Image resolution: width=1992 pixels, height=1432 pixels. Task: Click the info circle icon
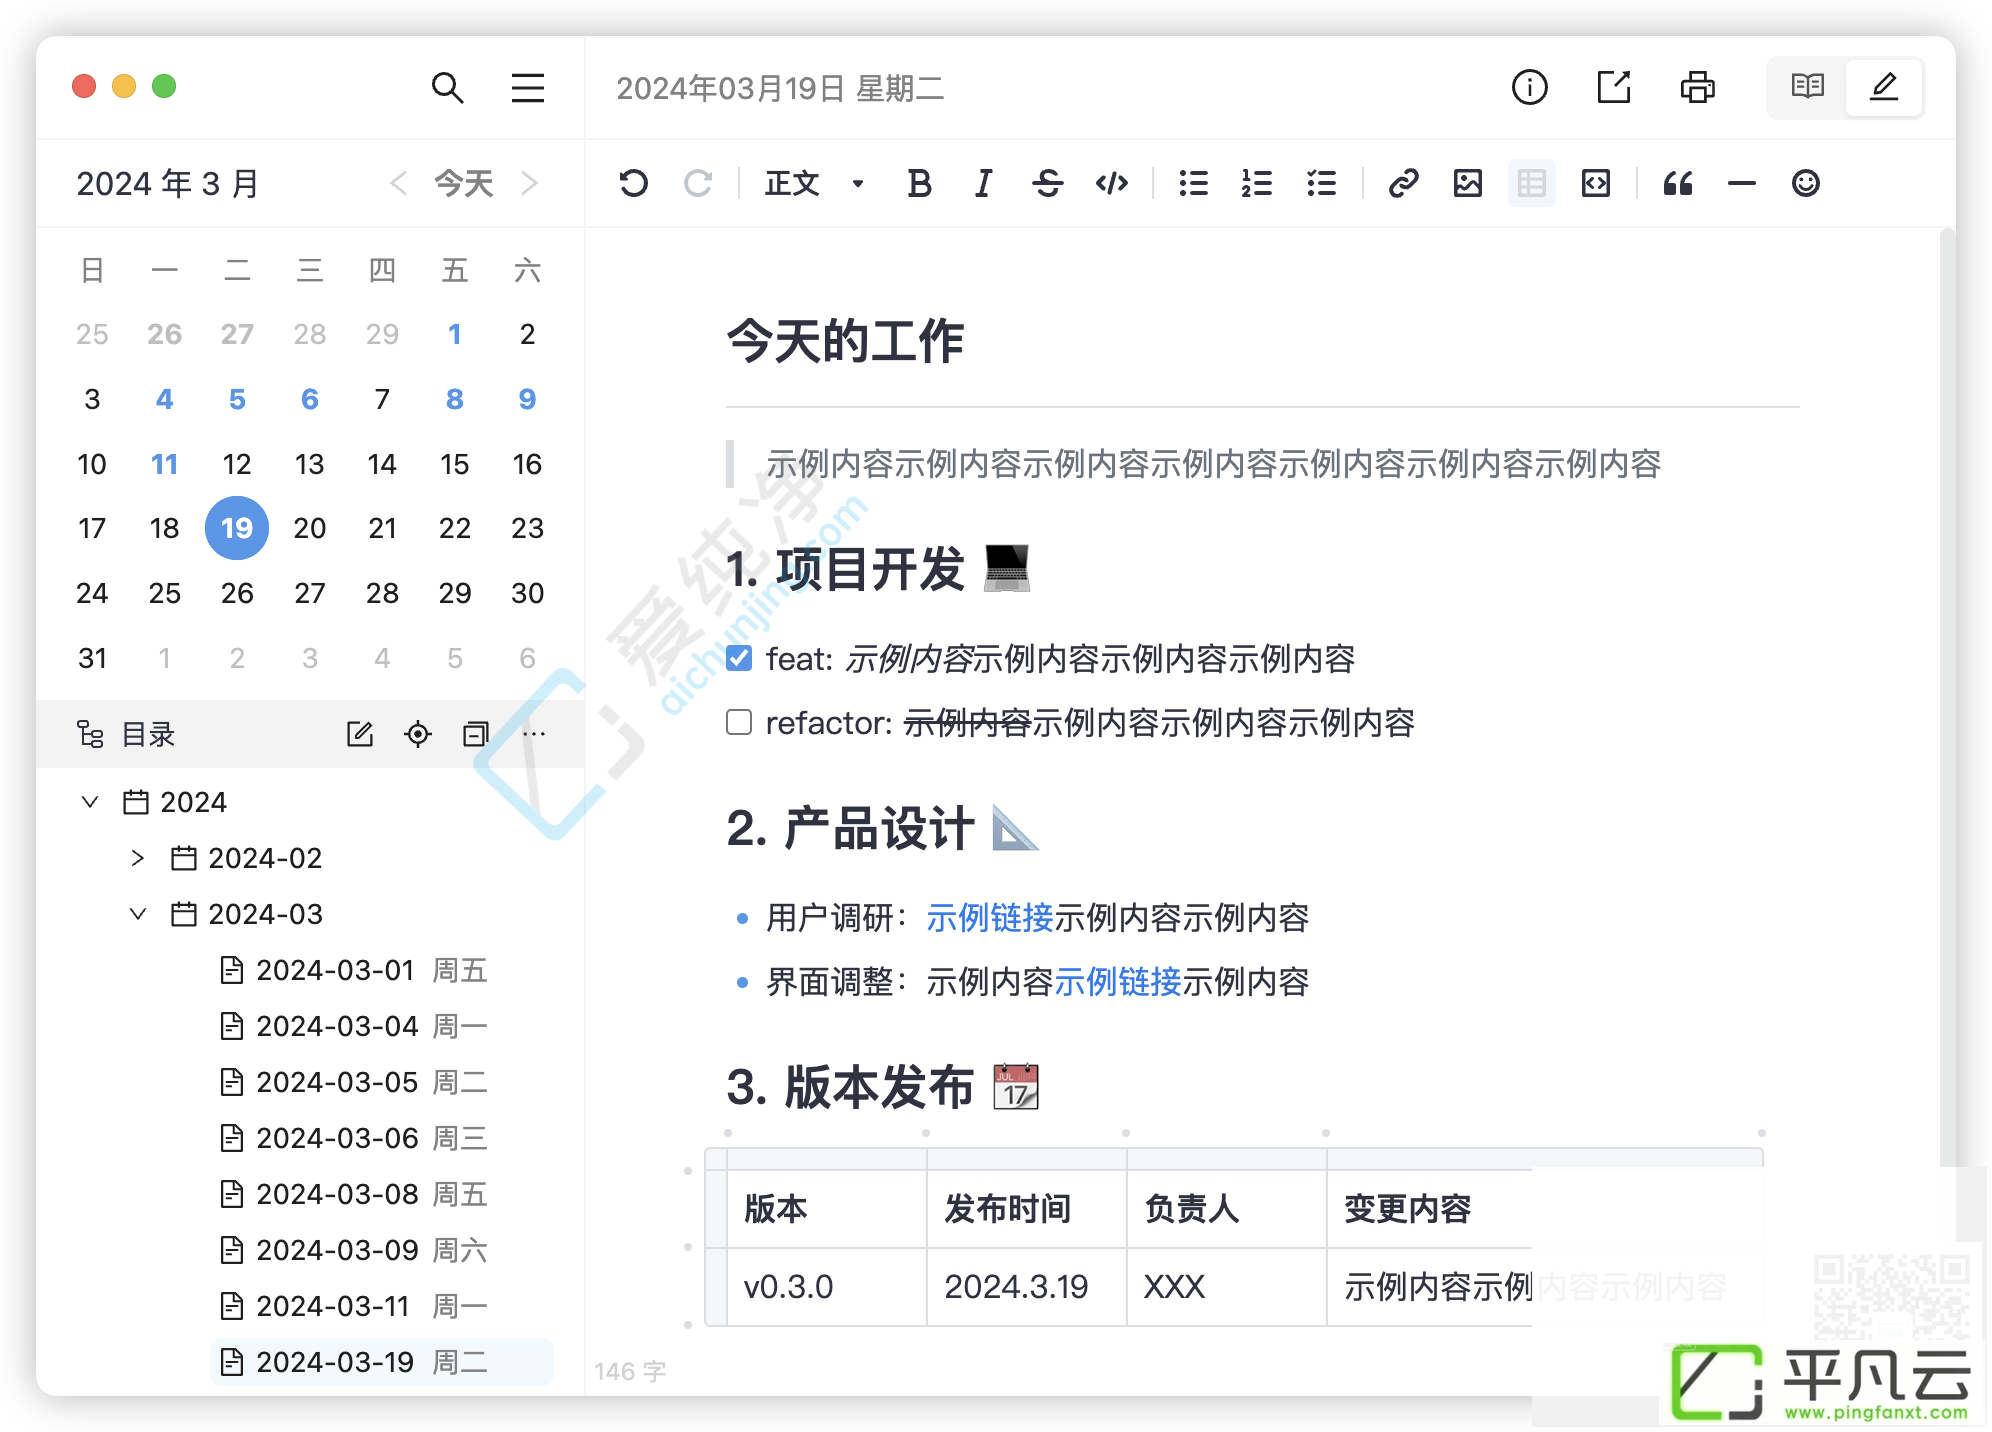[x=1529, y=88]
